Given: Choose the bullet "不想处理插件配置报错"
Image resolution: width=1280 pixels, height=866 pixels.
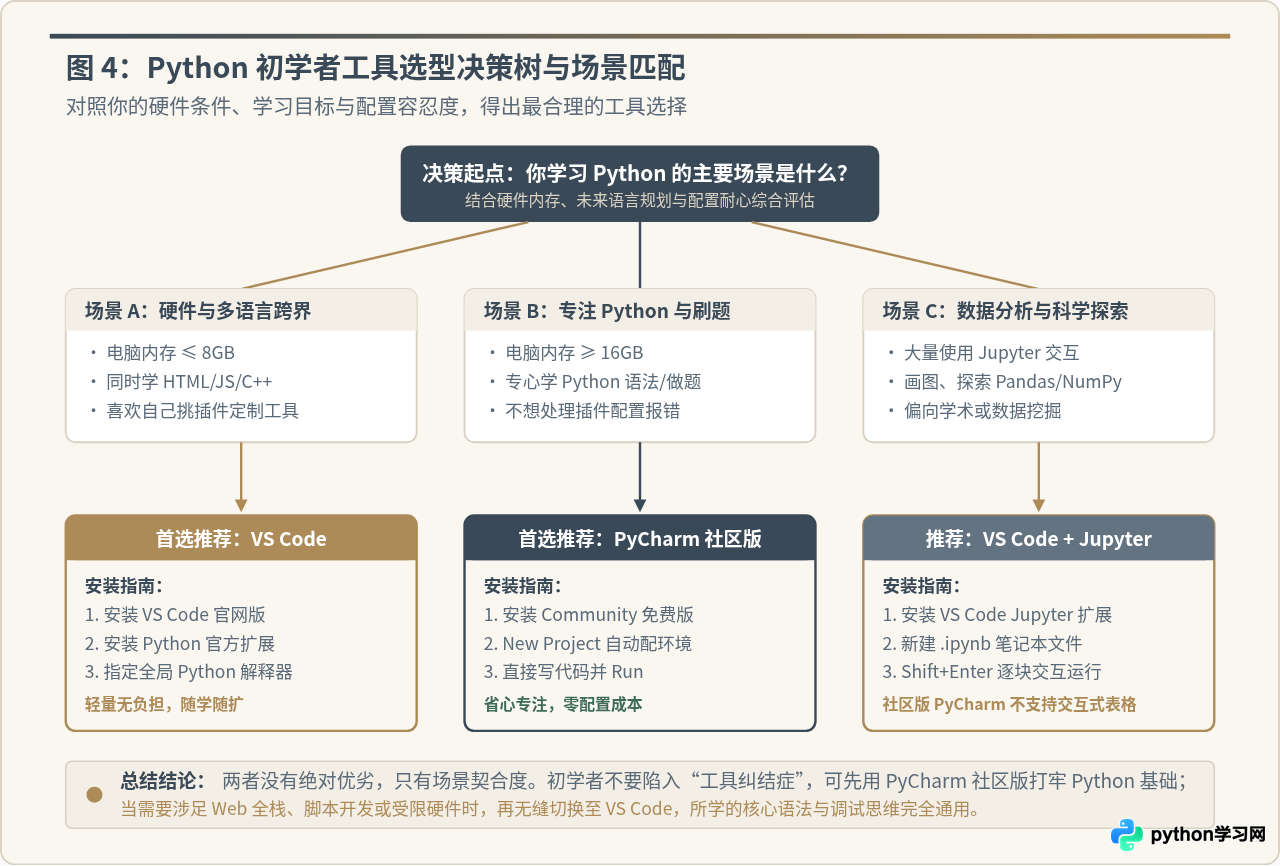Looking at the screenshot, I should click(x=593, y=411).
